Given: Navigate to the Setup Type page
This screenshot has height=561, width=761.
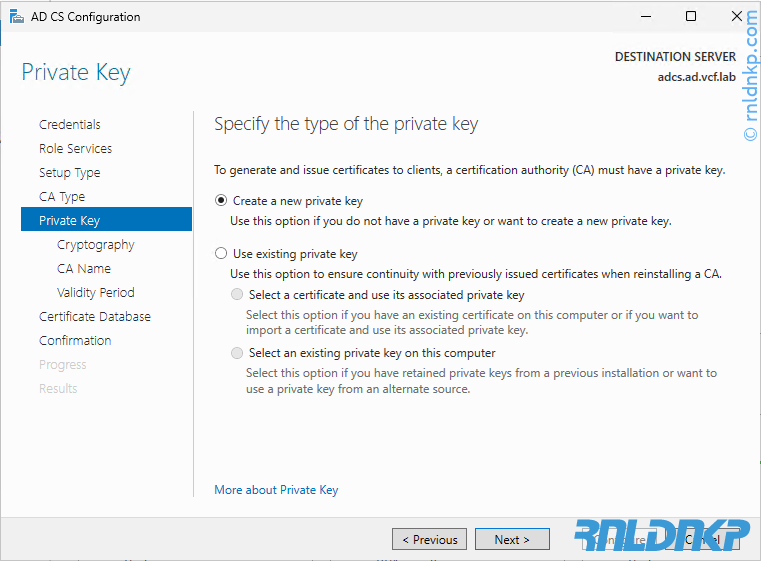Looking at the screenshot, I should (70, 173).
